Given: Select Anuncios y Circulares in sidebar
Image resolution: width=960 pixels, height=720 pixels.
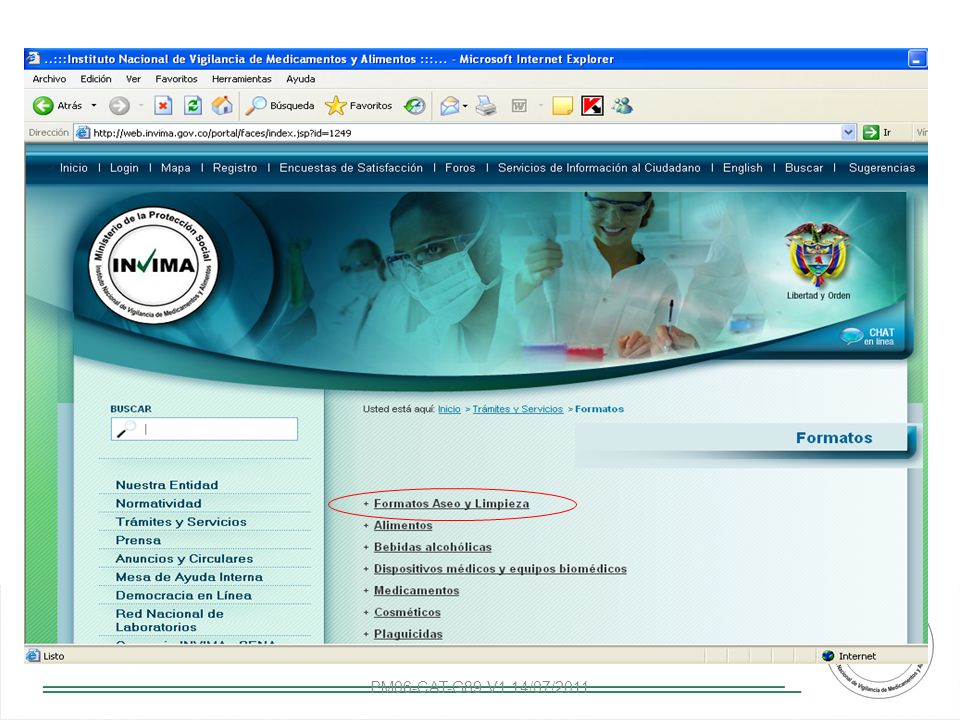Looking at the screenshot, I should pos(184,558).
